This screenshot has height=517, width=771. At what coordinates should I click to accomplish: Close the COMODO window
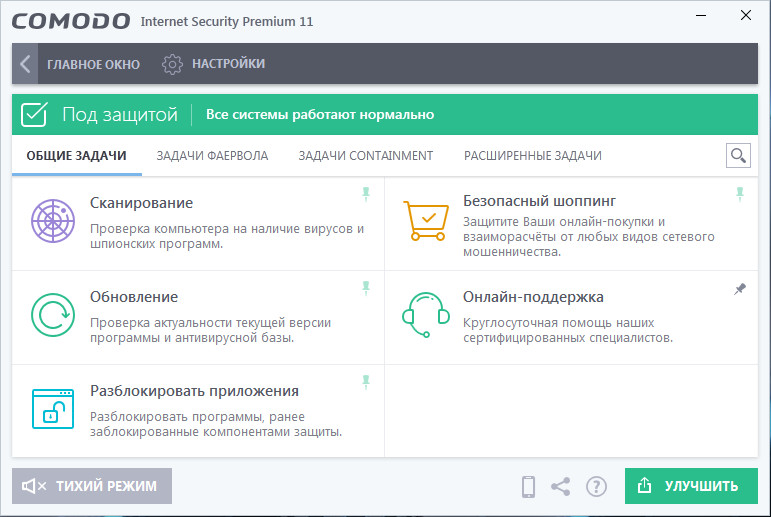click(746, 15)
